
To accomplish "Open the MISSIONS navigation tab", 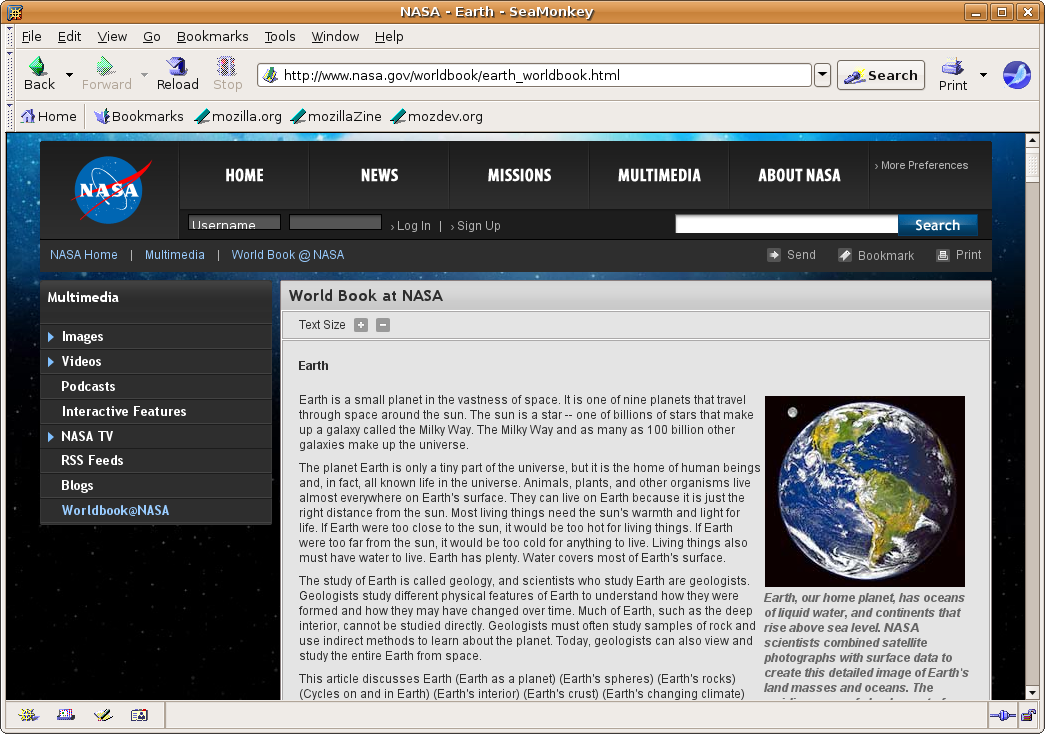I will 519,175.
